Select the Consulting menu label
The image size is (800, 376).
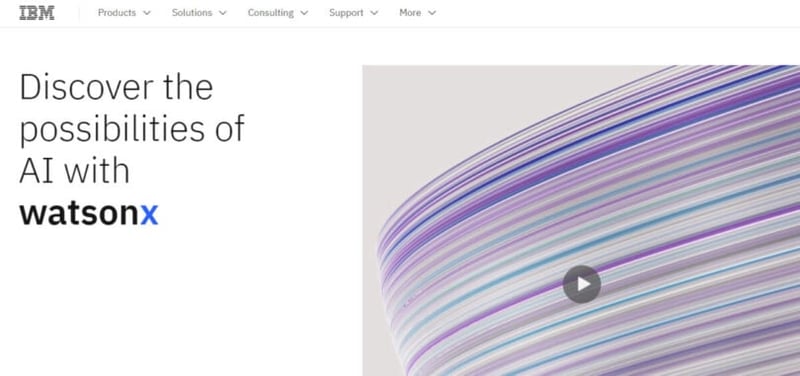tap(270, 13)
